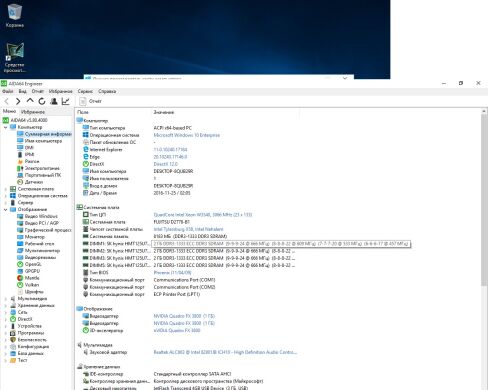The width and height of the screenshot is (488, 390).
Task: Open the Phoenix BIOS type link
Action: tap(172, 273)
